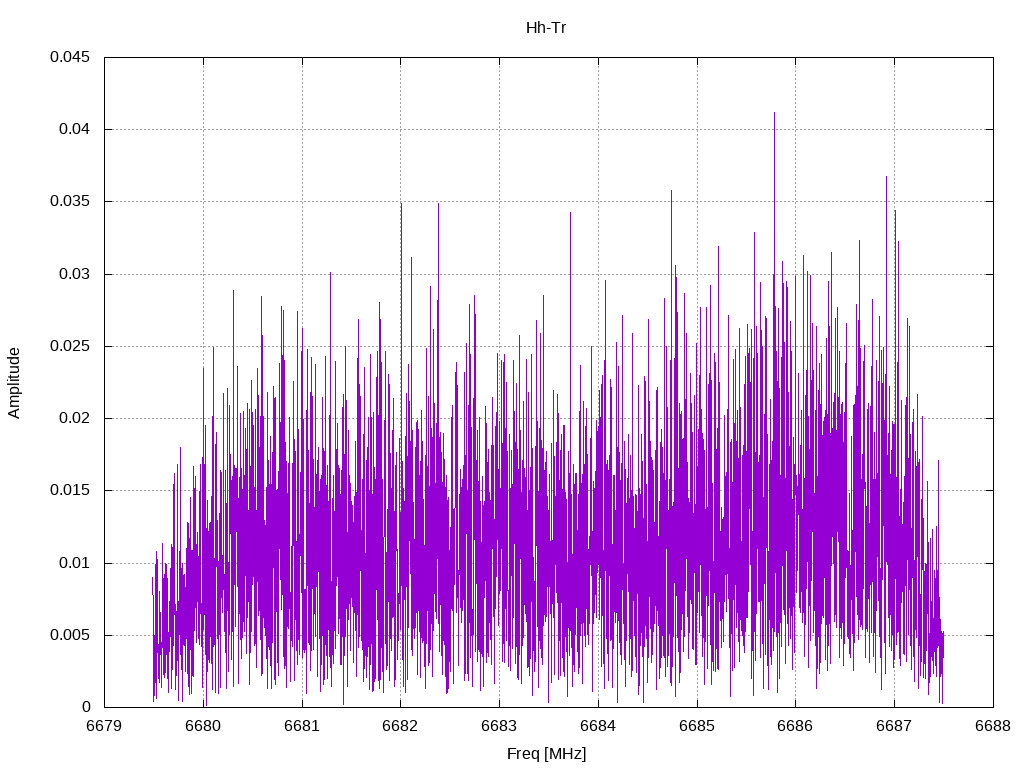The height and width of the screenshot is (768, 1024).
Task: Click the y-axis tick label 0.02
Action: [x=74, y=419]
